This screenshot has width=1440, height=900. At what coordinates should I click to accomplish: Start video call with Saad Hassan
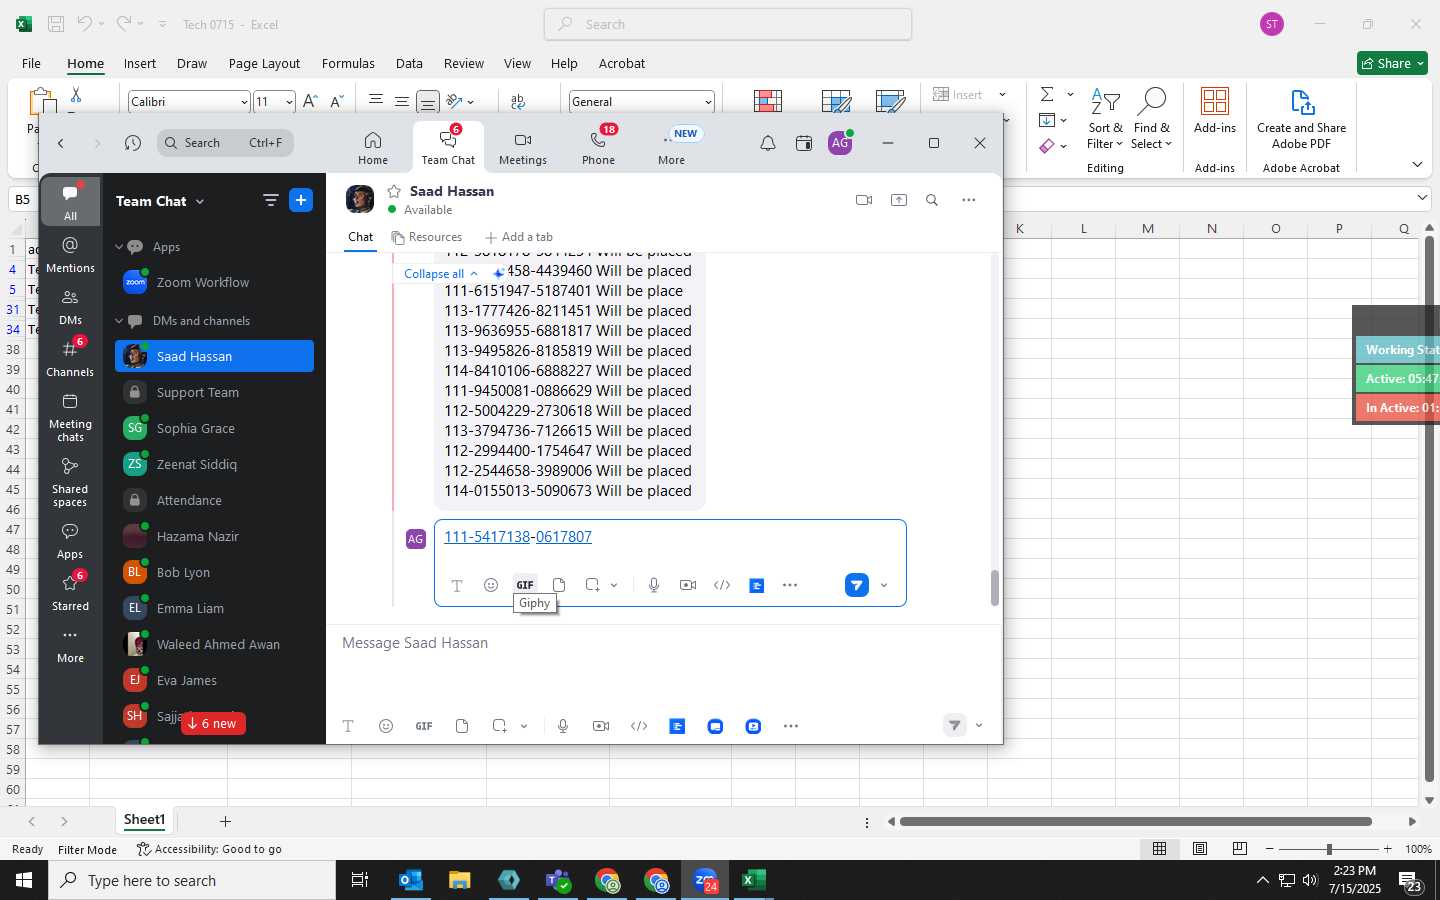pos(864,200)
